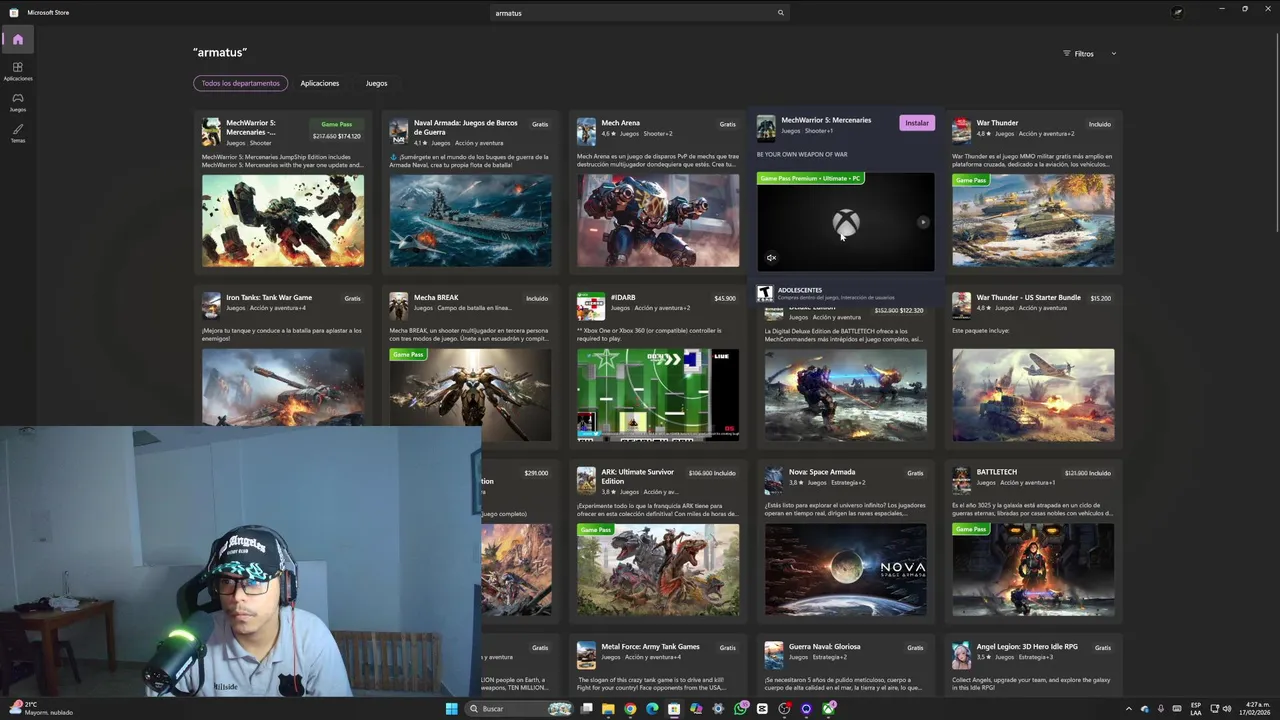
Task: Click the Game Pass badge on Mecha BREAK
Action: click(408, 354)
